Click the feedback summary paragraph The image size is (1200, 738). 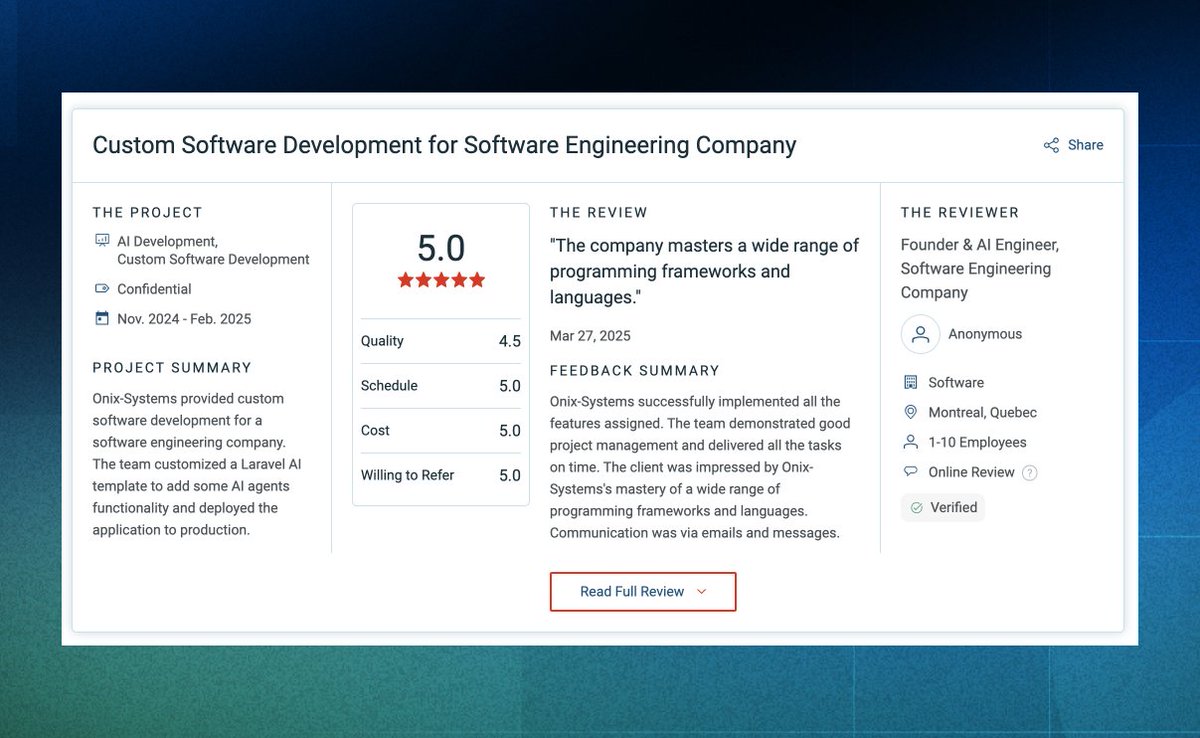pyautogui.click(x=700, y=467)
